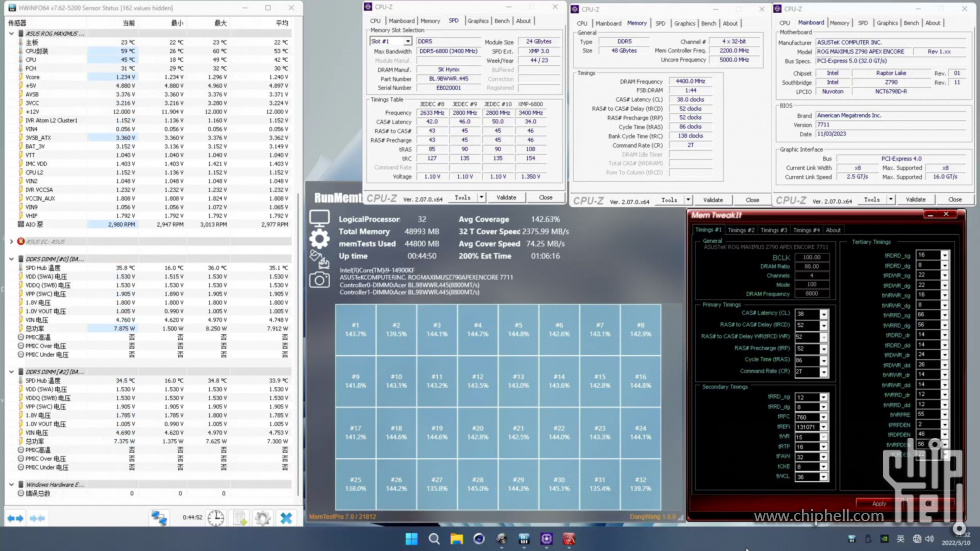The height and width of the screenshot is (551, 980).
Task: Click Tools button in CPU-Z Mainboard window
Action: 872,199
